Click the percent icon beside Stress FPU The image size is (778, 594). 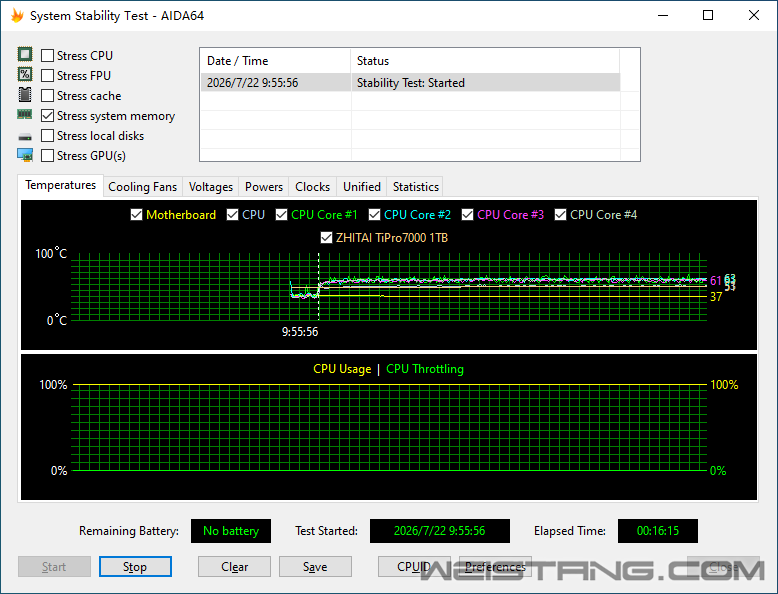(25, 74)
